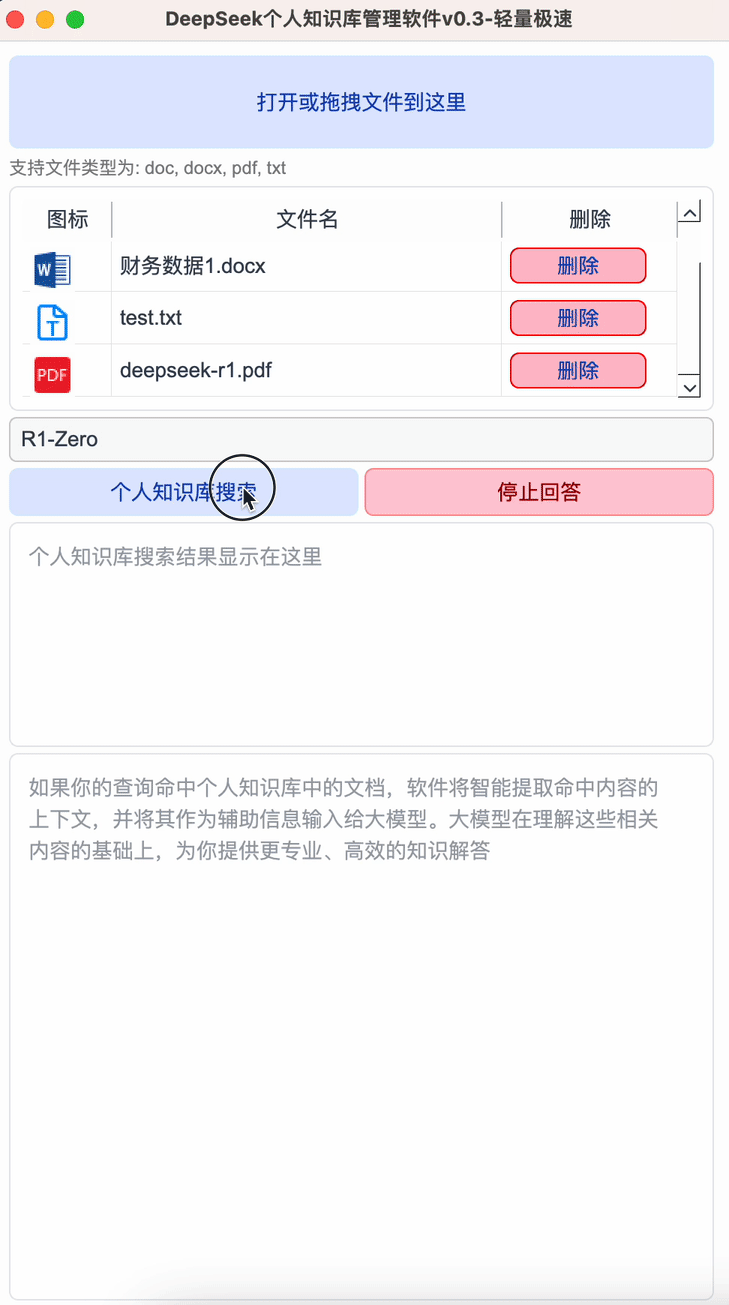This screenshot has width=729, height=1305.
Task: Click the Word document icon beside 财务数据1.docx
Action: (51, 266)
